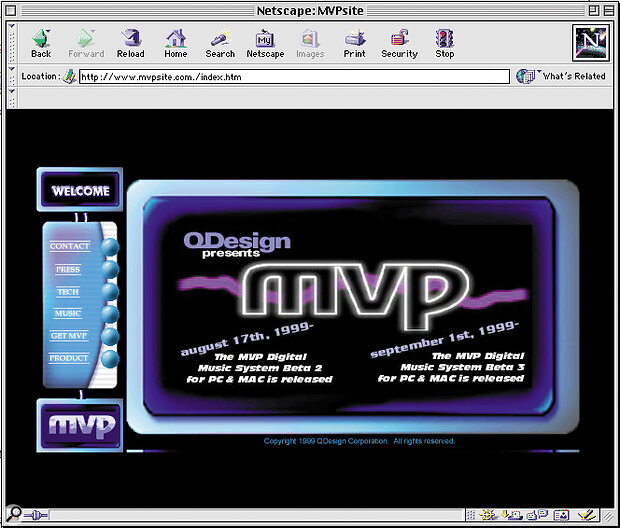
Task: Open the My Netscape toolbar button
Action: [x=265, y=44]
